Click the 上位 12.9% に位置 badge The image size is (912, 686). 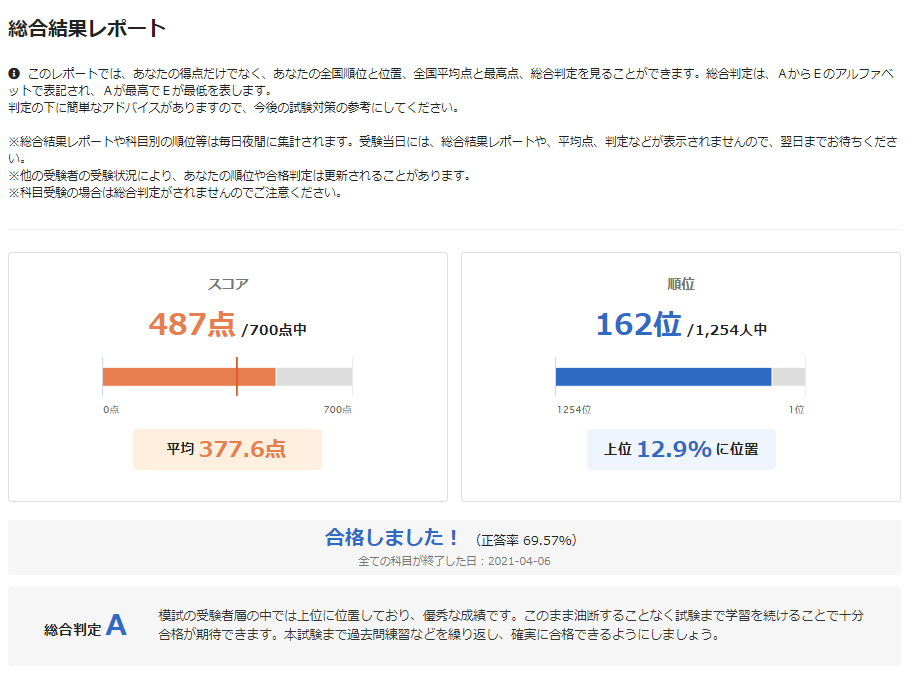[681, 449]
